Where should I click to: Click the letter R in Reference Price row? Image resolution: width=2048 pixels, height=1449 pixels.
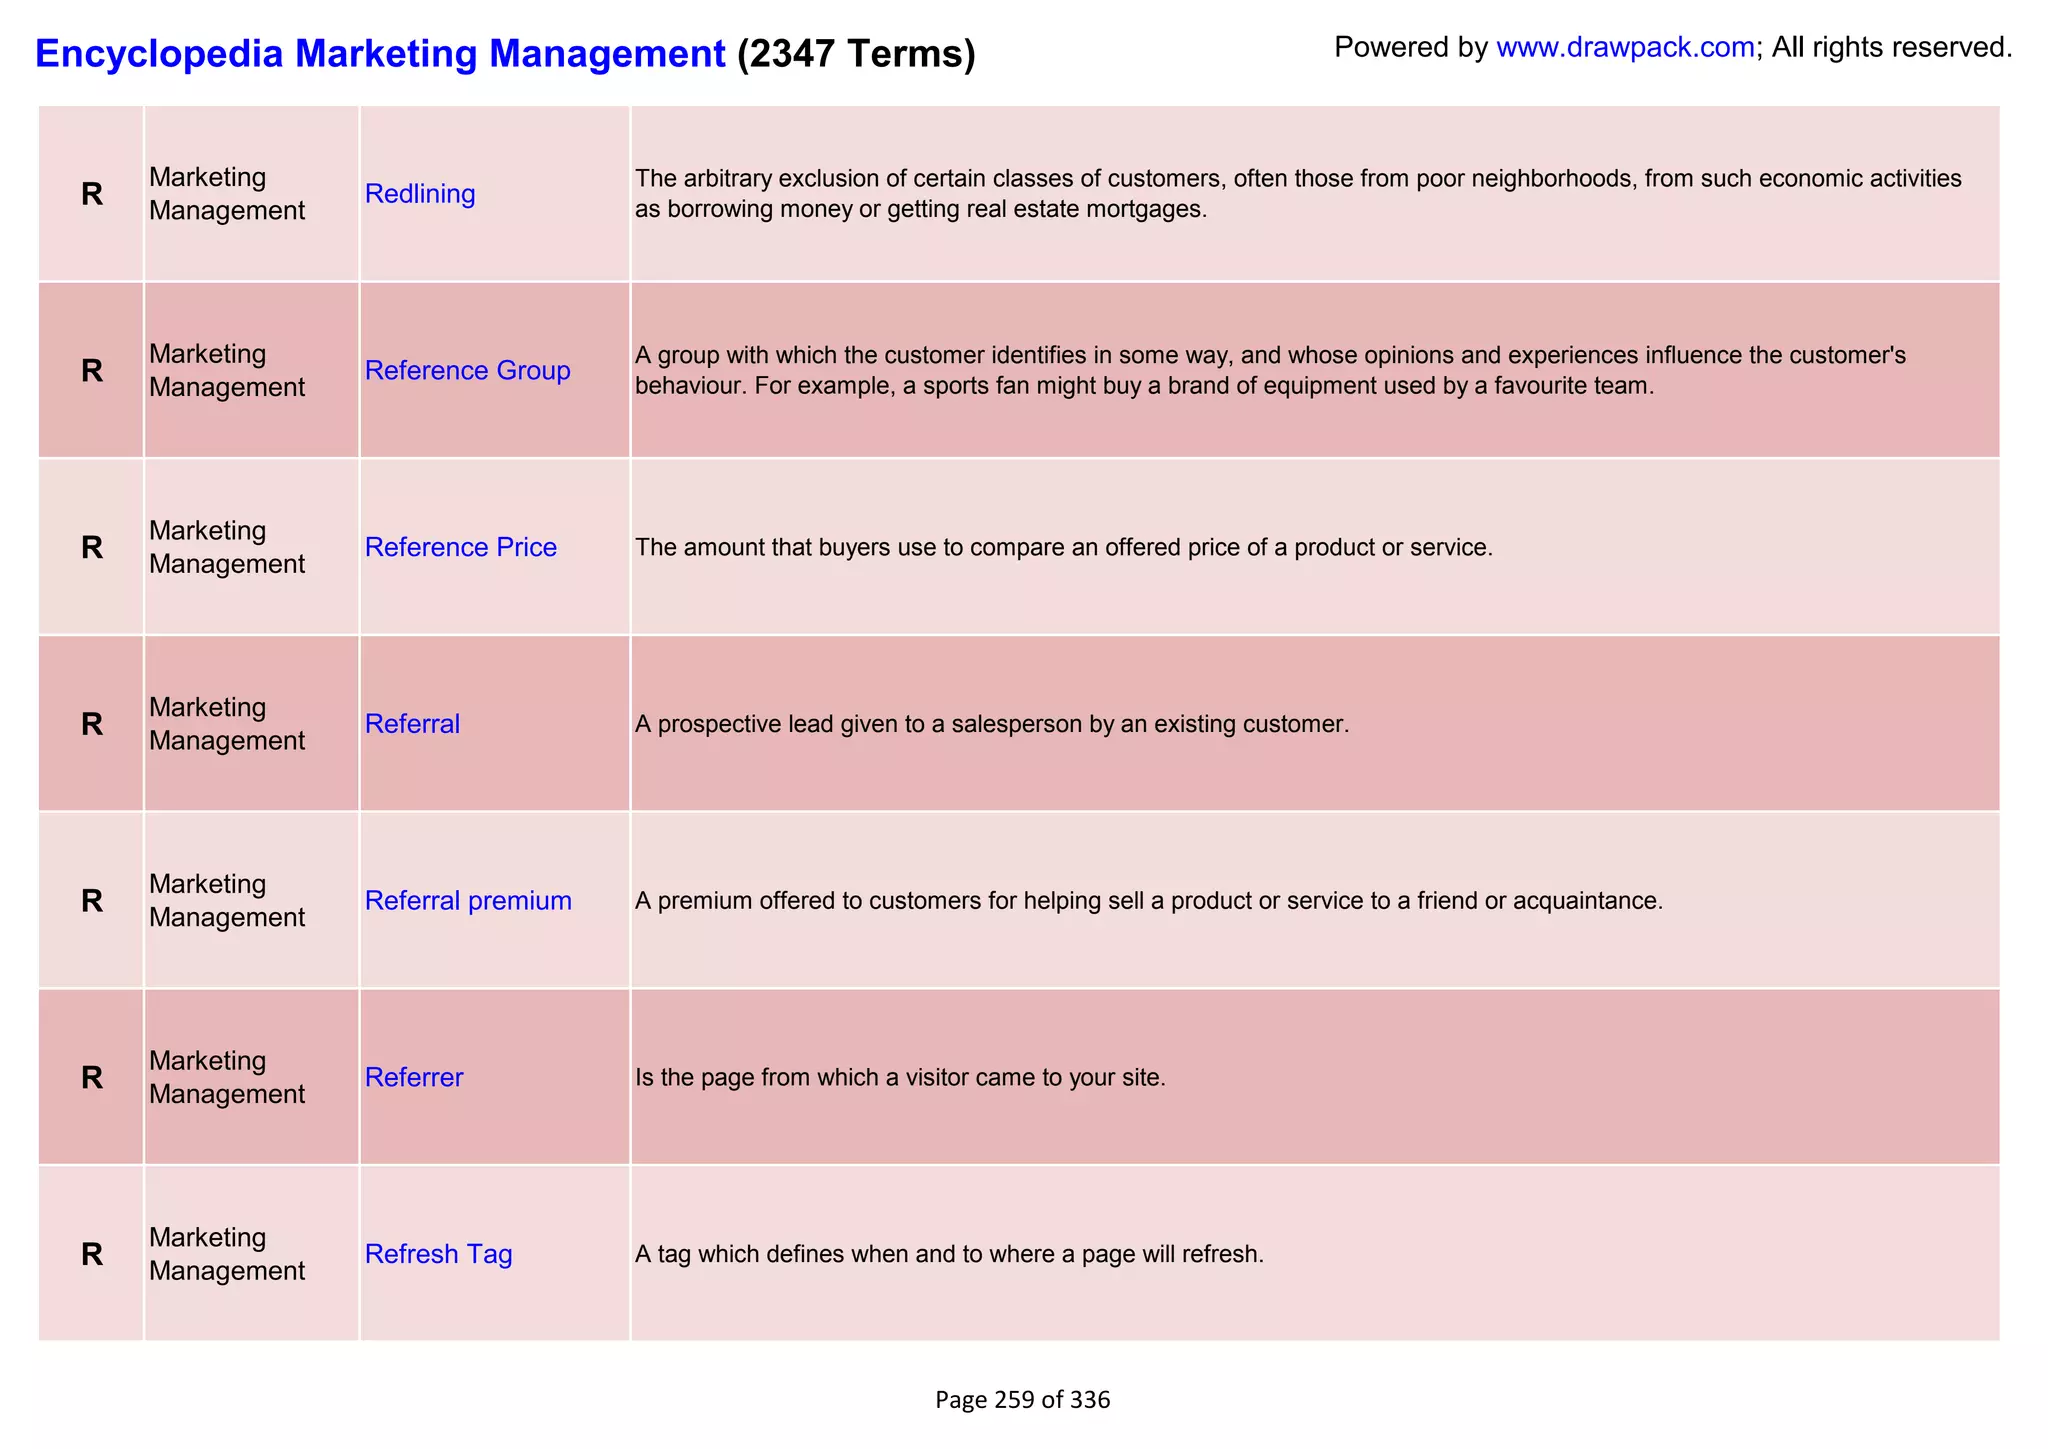(x=92, y=547)
